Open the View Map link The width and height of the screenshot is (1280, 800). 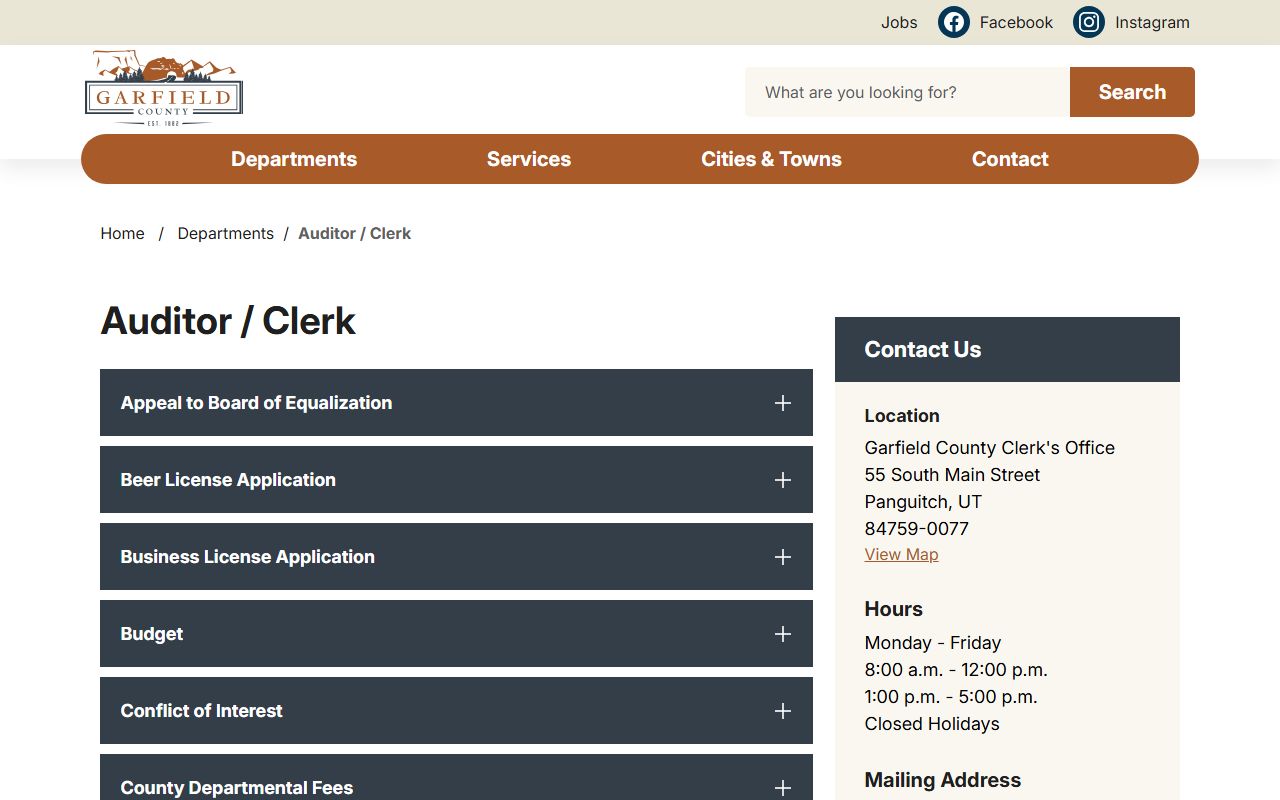click(901, 554)
